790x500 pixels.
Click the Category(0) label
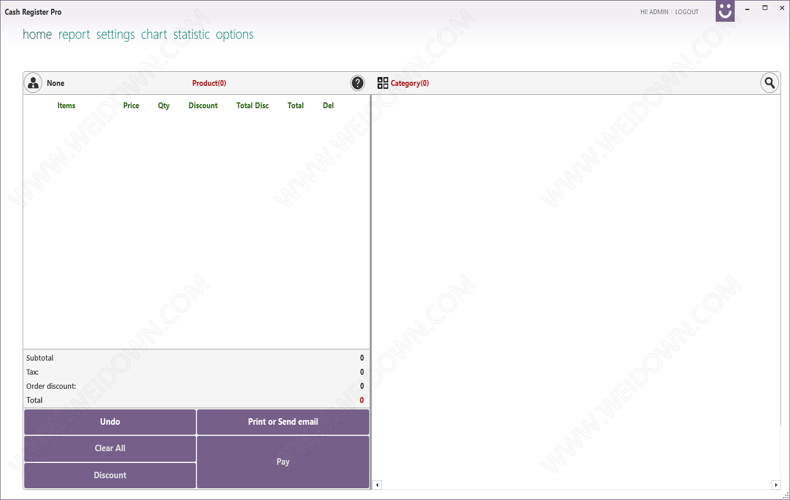(410, 83)
